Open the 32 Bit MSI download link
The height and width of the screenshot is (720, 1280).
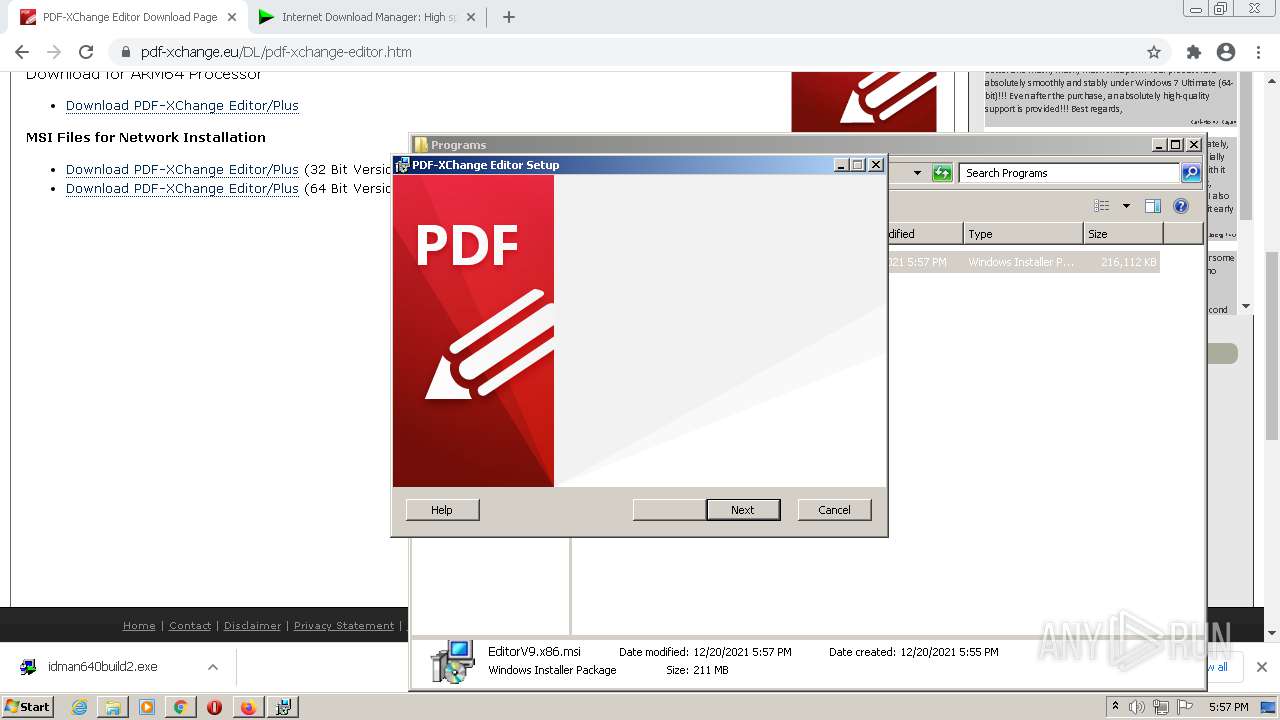tap(182, 169)
